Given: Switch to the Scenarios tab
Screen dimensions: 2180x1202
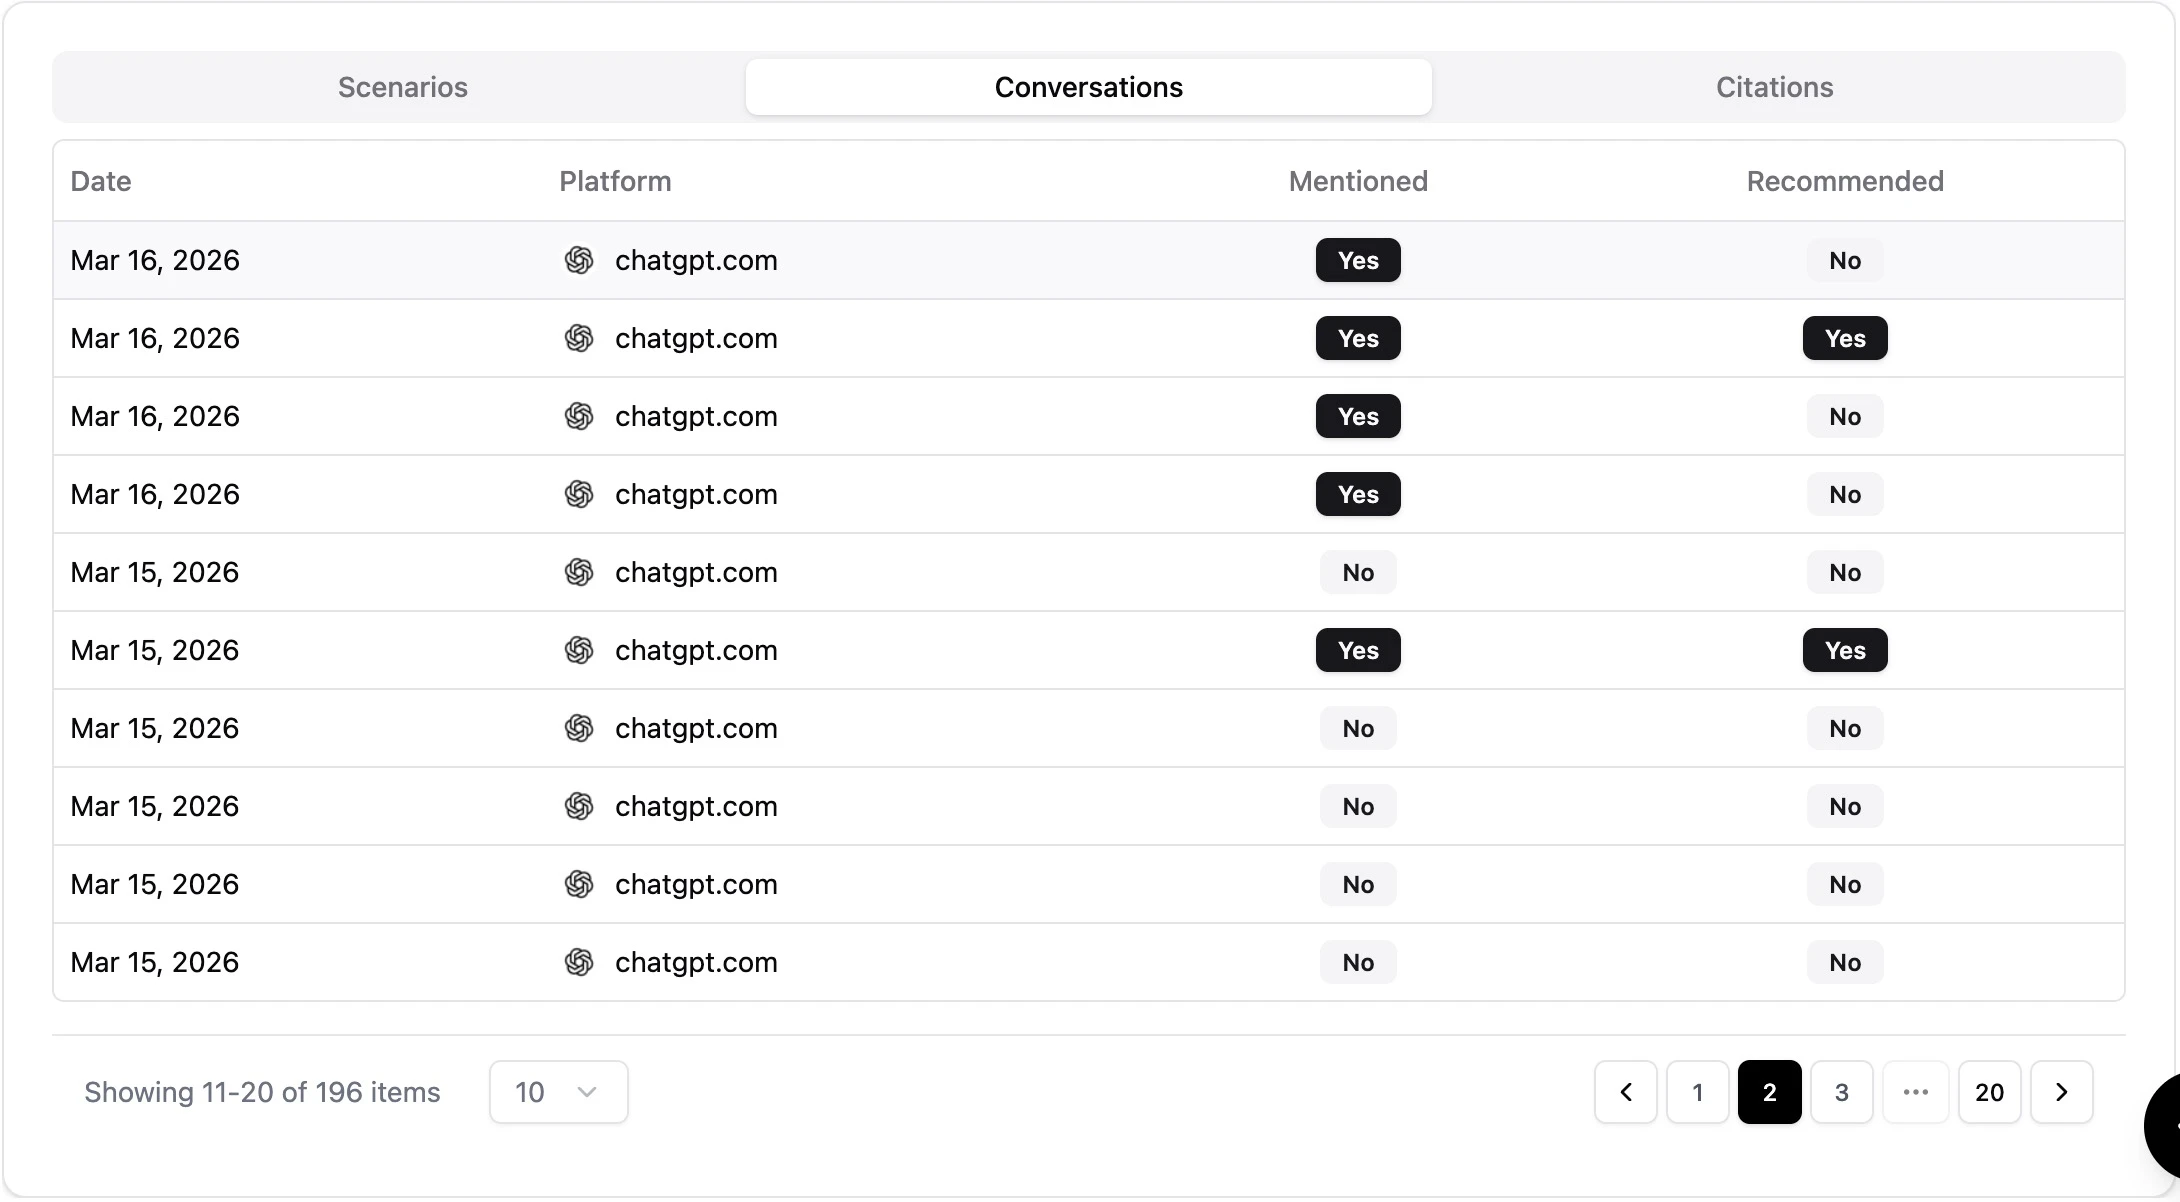Looking at the screenshot, I should pos(402,87).
